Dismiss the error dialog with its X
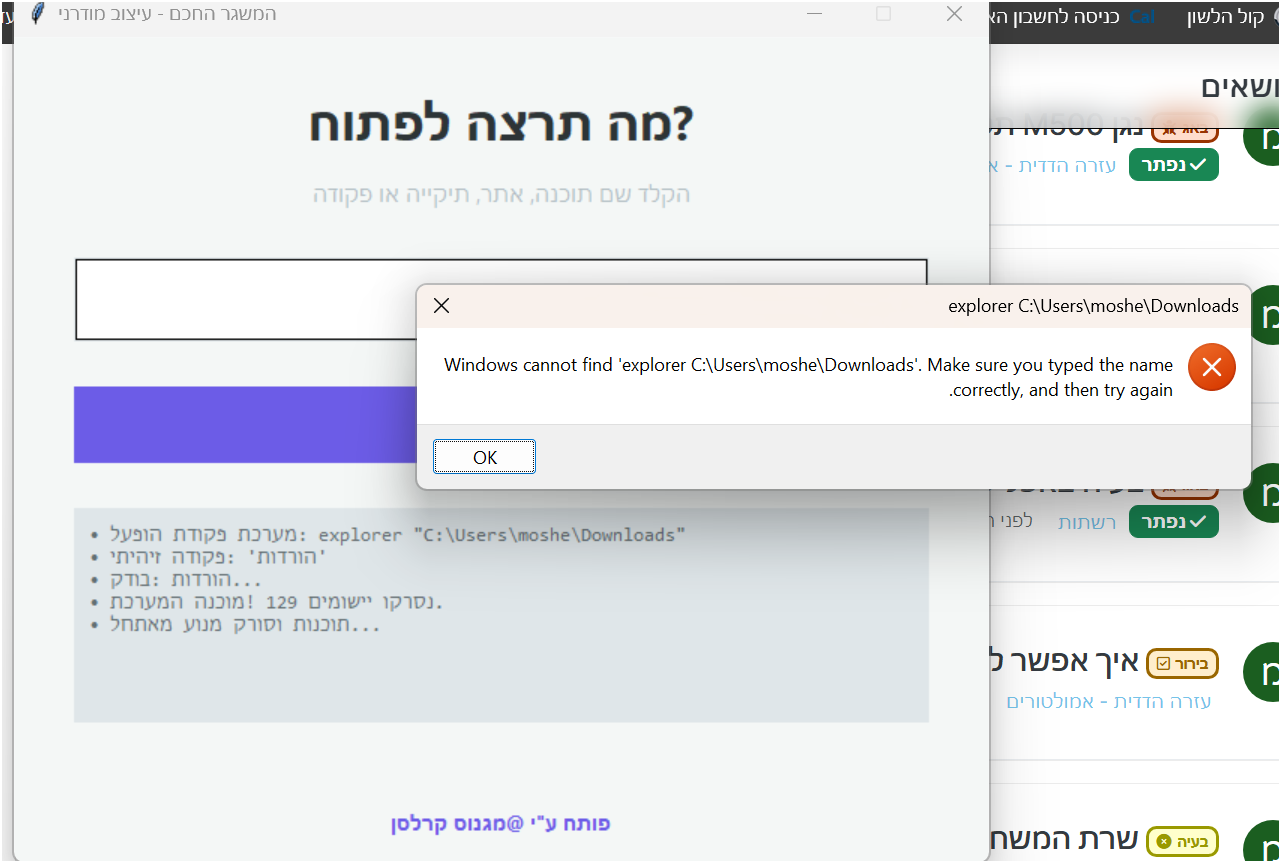Screen dimensions: 1281x863 [441, 305]
